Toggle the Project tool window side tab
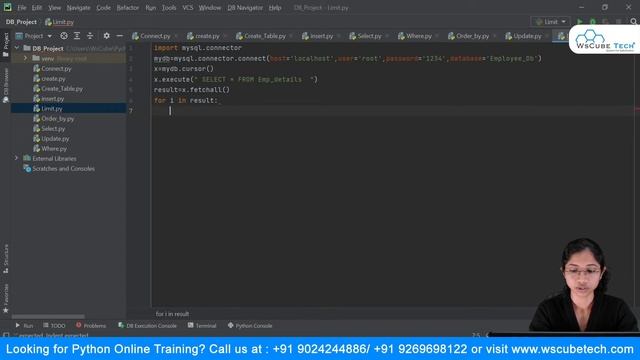The image size is (640, 360). (6, 45)
